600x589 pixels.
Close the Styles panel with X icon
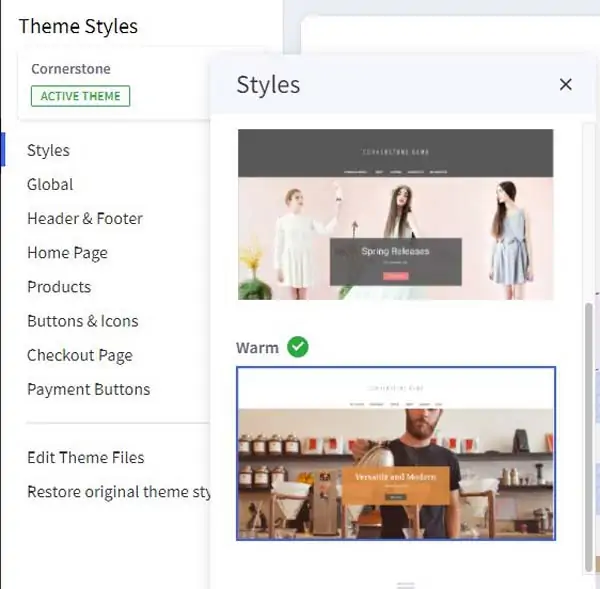point(565,84)
